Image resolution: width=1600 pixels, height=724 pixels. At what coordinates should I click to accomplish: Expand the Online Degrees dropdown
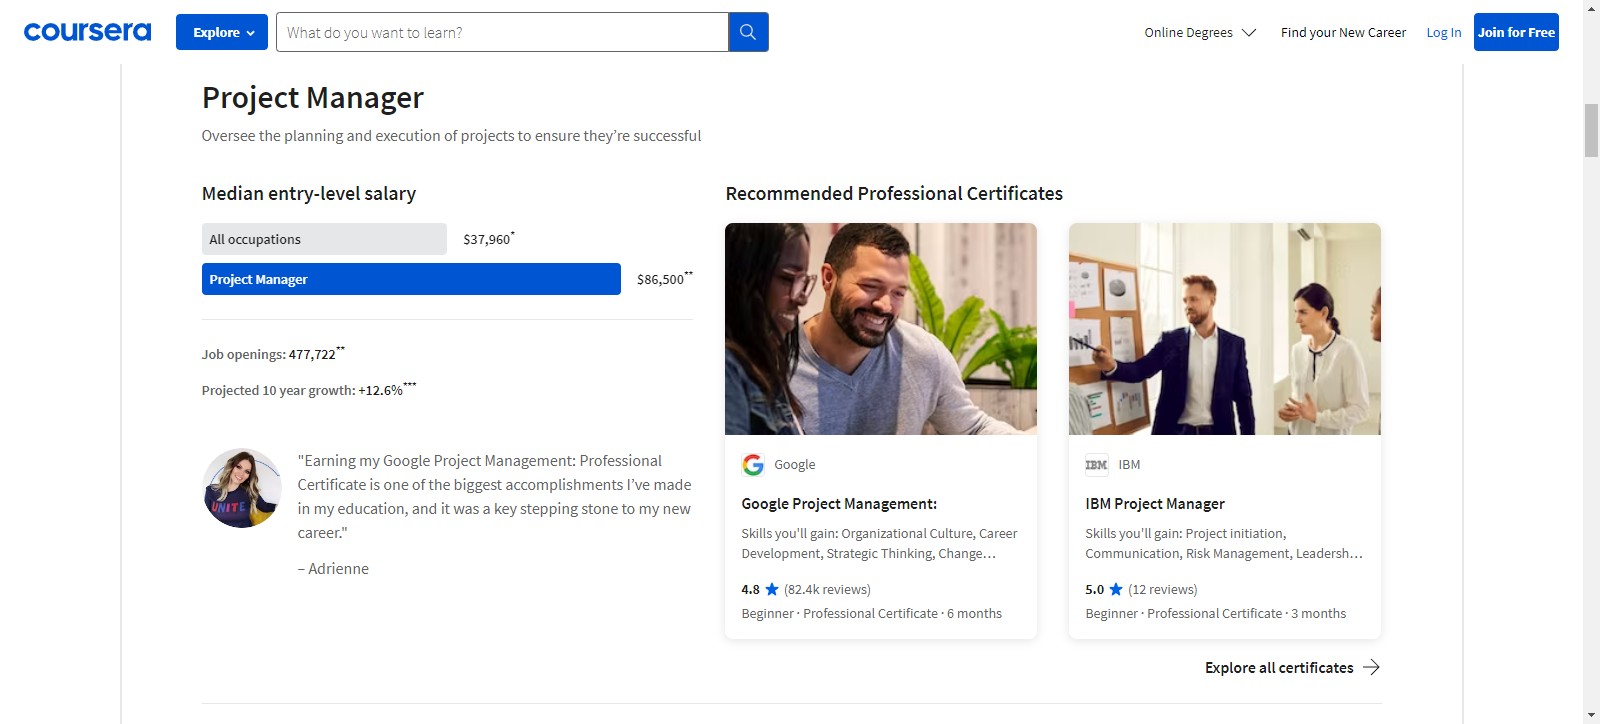[1199, 32]
